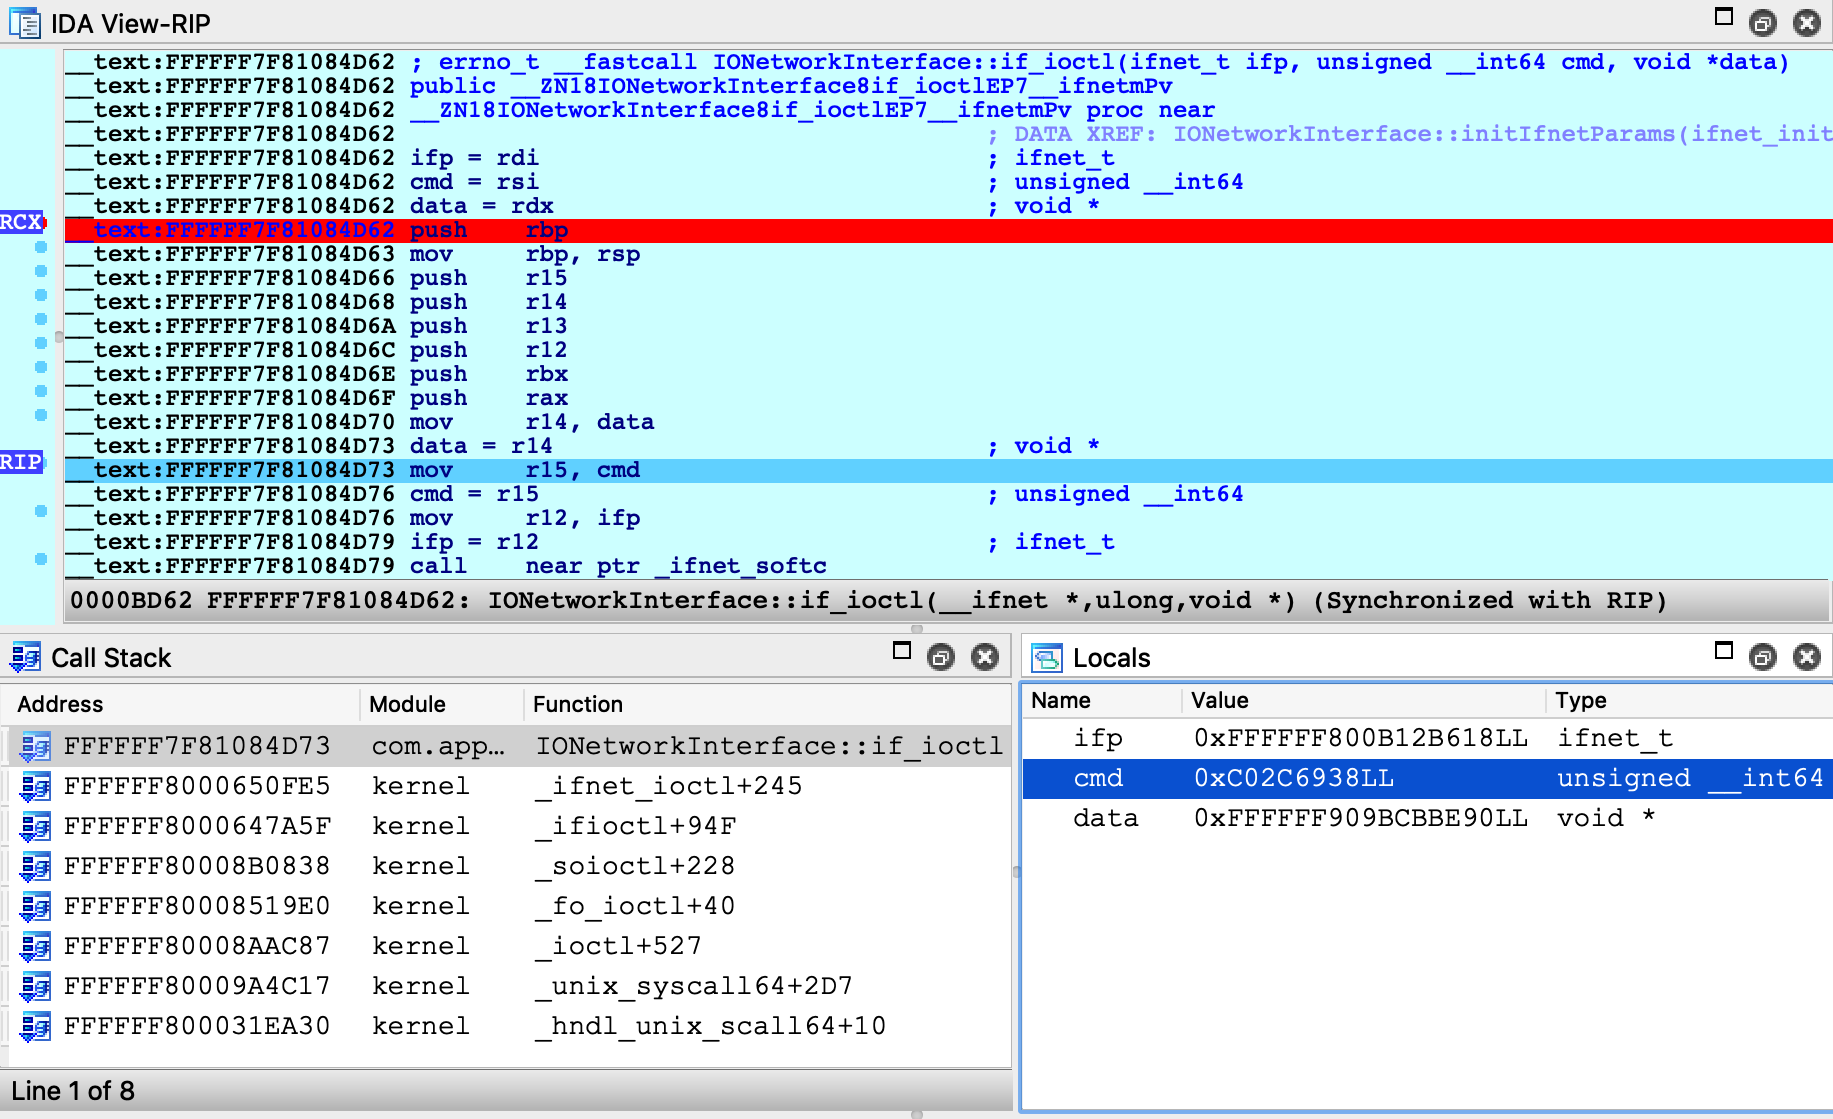Float the Call Stack panel
The height and width of the screenshot is (1119, 1833).
pyautogui.click(x=940, y=657)
